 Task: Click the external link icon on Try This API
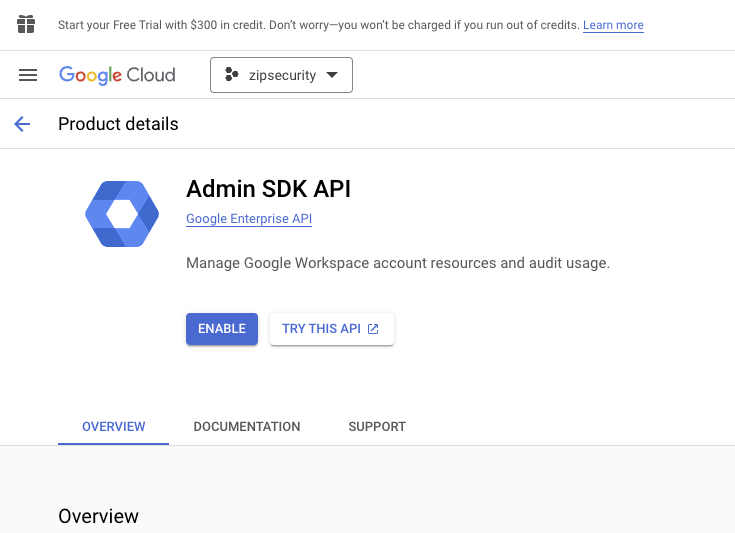(374, 329)
